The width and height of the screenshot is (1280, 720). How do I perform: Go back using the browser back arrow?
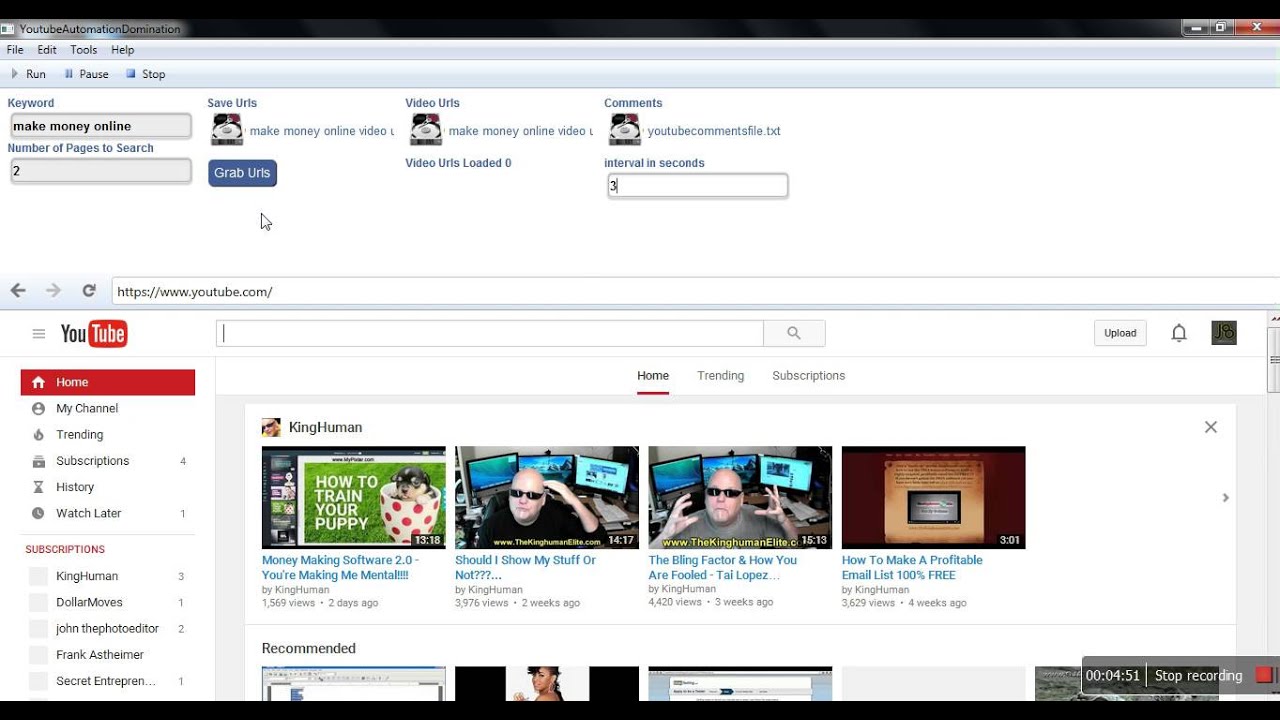tap(18, 291)
